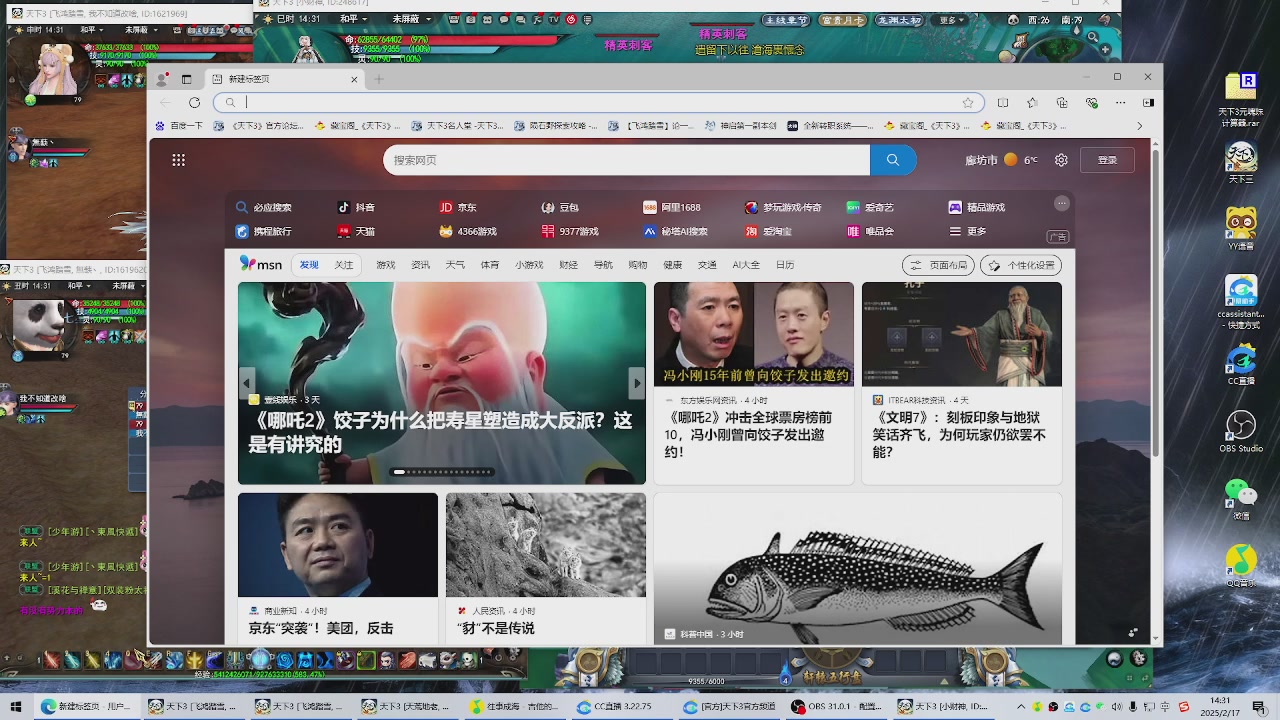Open 《文明7》 article headline
The image size is (1280, 720).
(x=959, y=435)
